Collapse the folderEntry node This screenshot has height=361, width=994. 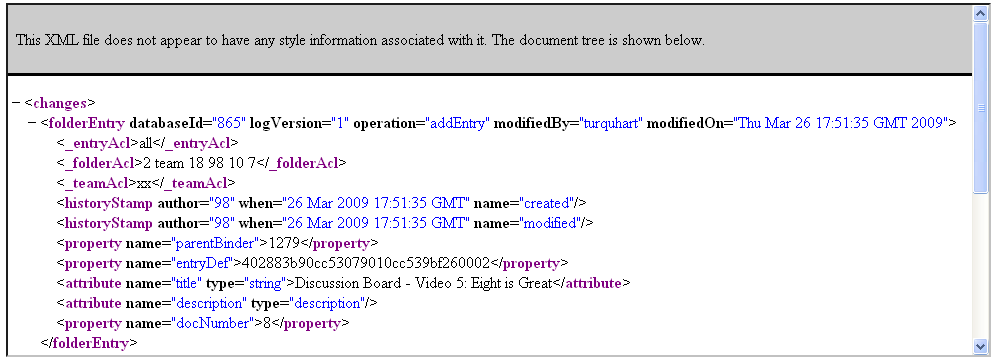click(32, 123)
